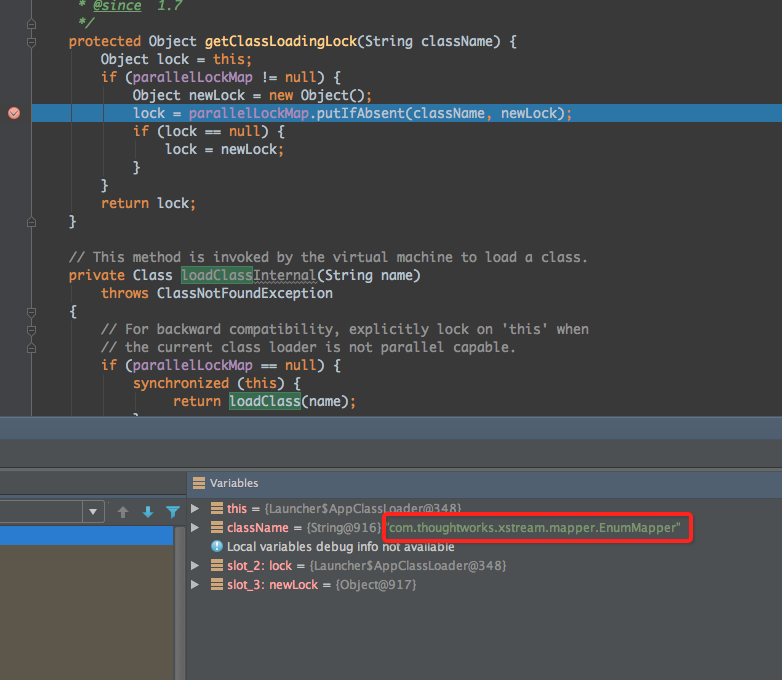This screenshot has width=782, height=680.
Task: Go to next frame with down arrow
Action: 148,512
